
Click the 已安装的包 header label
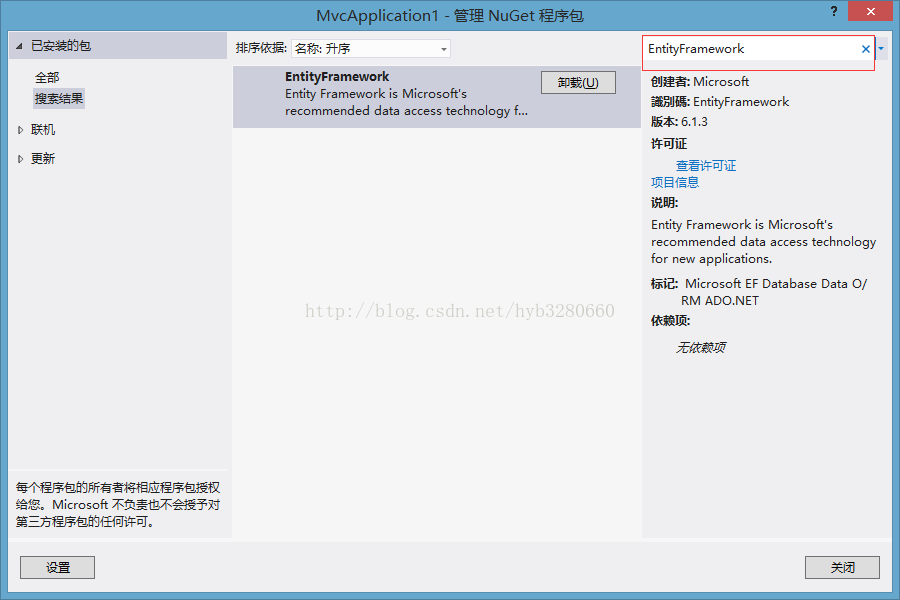tap(61, 46)
